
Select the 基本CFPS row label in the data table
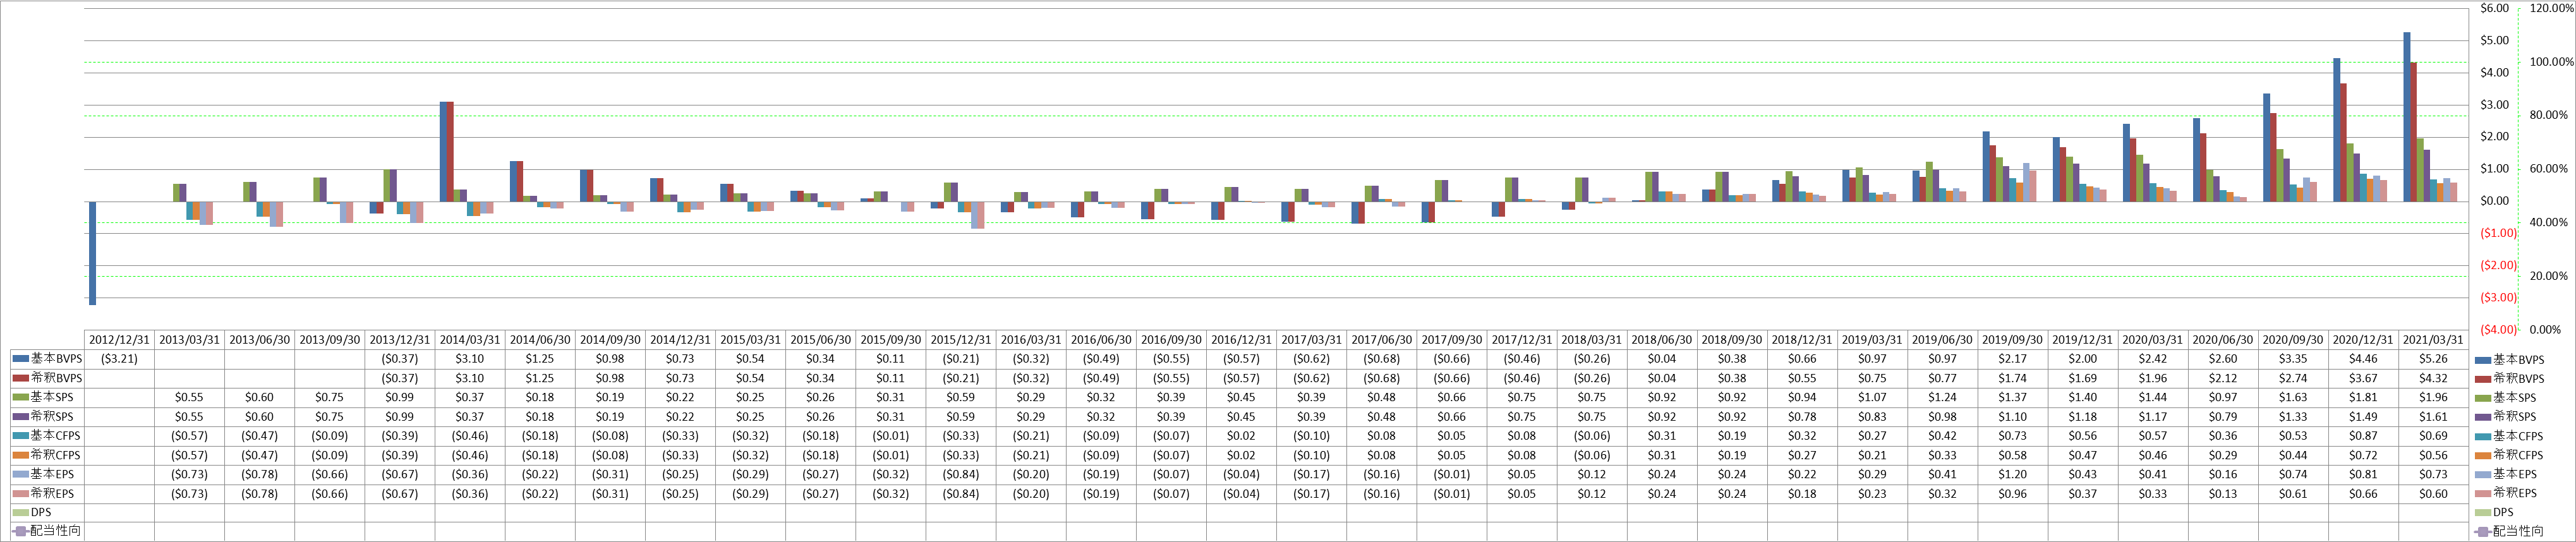click(55, 435)
